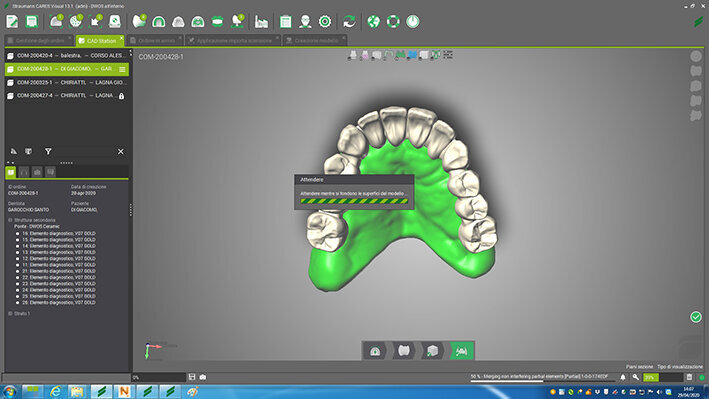The image size is (709, 399).
Task: Click the green lips smile toolbar icon
Action: tap(217, 21)
